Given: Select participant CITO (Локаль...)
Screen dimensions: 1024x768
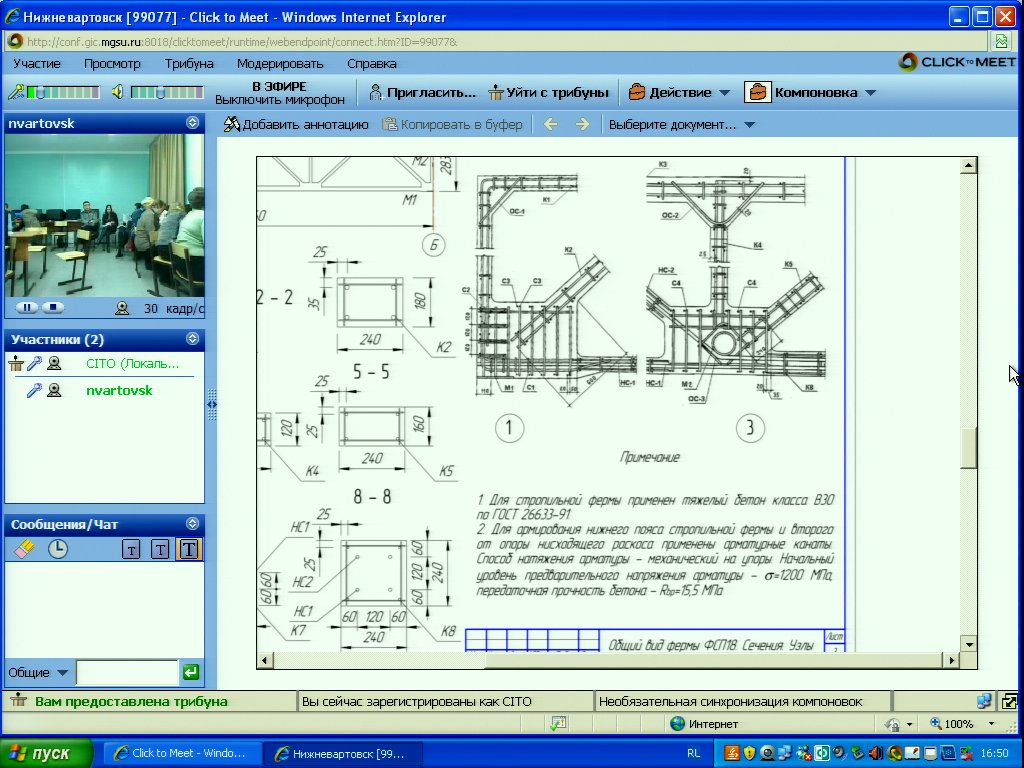Looking at the screenshot, I should [x=133, y=364].
